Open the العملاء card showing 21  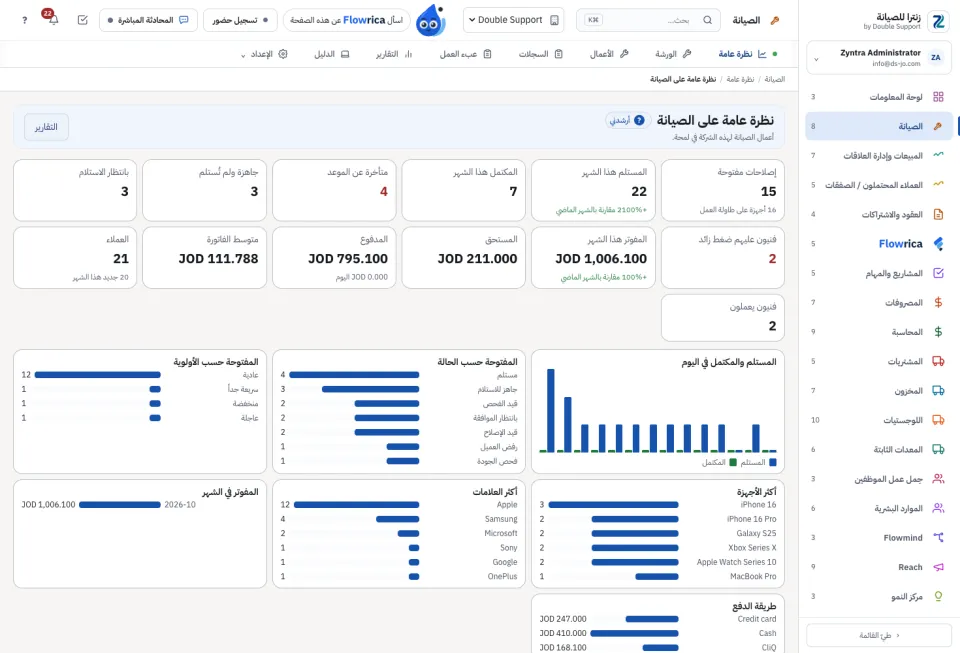[x=75, y=258]
